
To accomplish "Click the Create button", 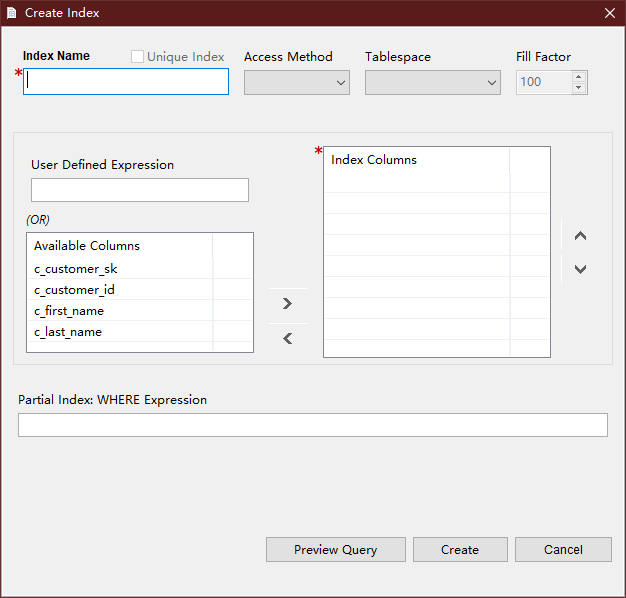I will point(460,550).
